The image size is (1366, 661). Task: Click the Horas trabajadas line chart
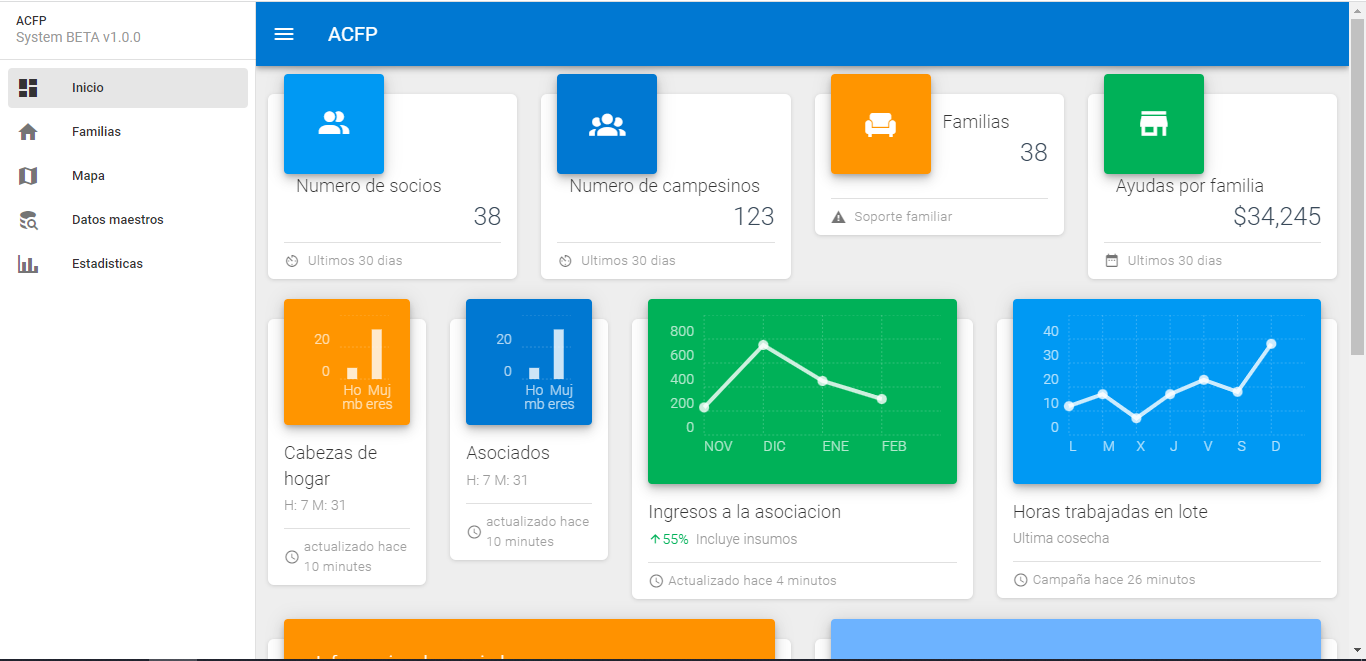[1167, 391]
